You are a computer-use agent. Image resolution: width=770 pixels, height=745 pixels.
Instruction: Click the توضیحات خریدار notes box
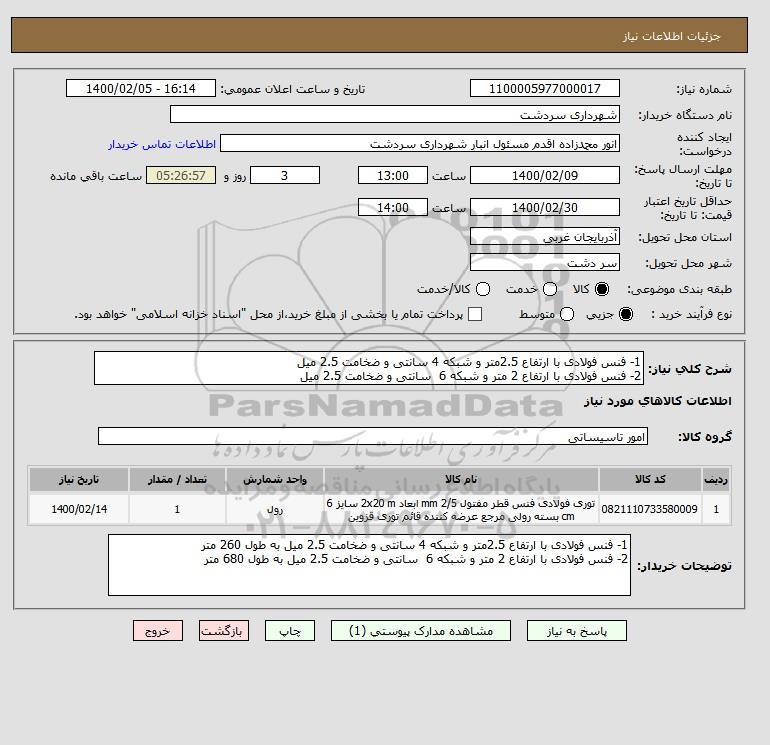369,565
